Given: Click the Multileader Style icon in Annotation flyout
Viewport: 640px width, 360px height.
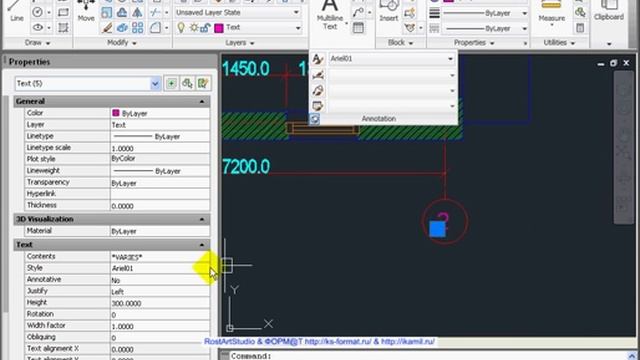Looking at the screenshot, I should pyautogui.click(x=318, y=91).
